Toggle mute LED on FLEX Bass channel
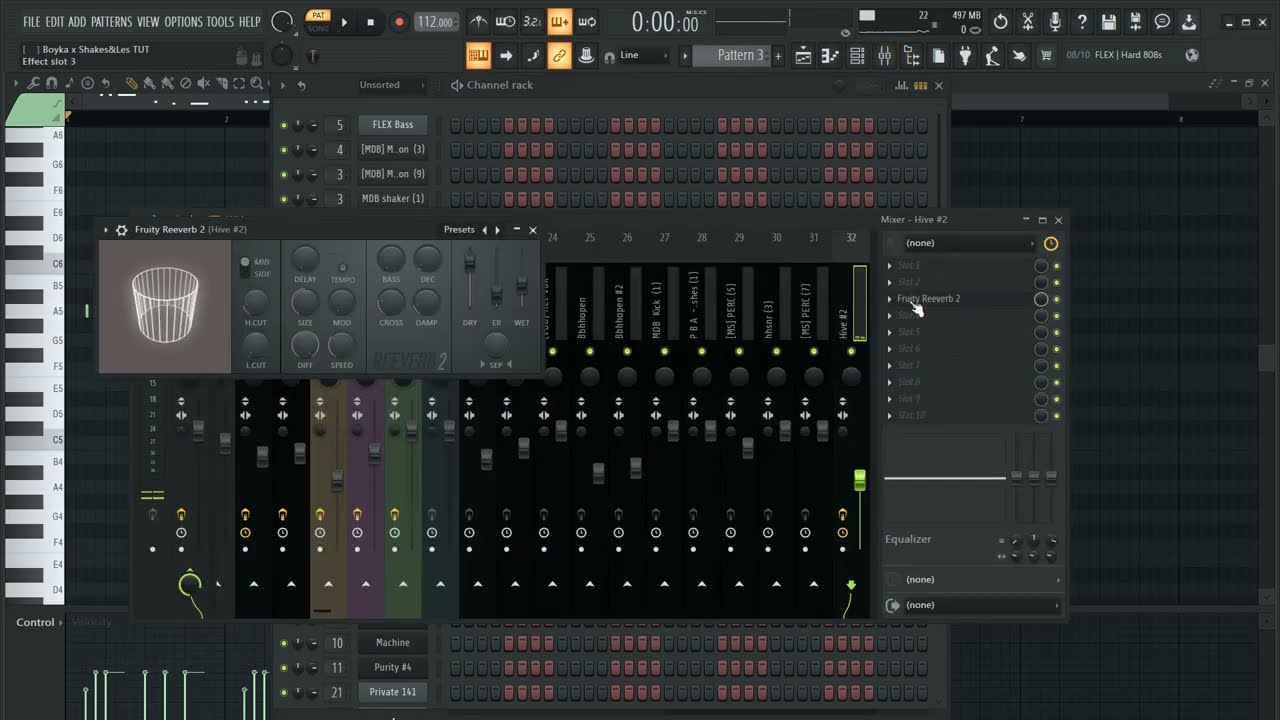 [284, 125]
